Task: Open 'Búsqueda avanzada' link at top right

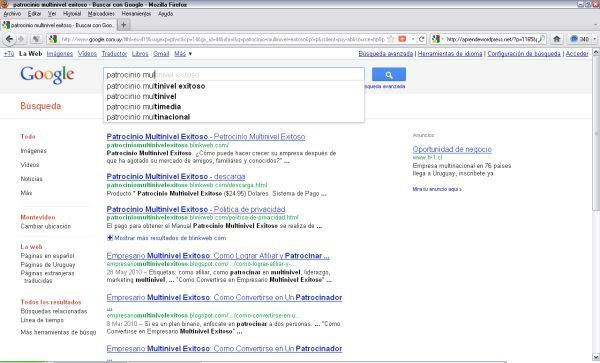Action: pyautogui.click(x=386, y=54)
